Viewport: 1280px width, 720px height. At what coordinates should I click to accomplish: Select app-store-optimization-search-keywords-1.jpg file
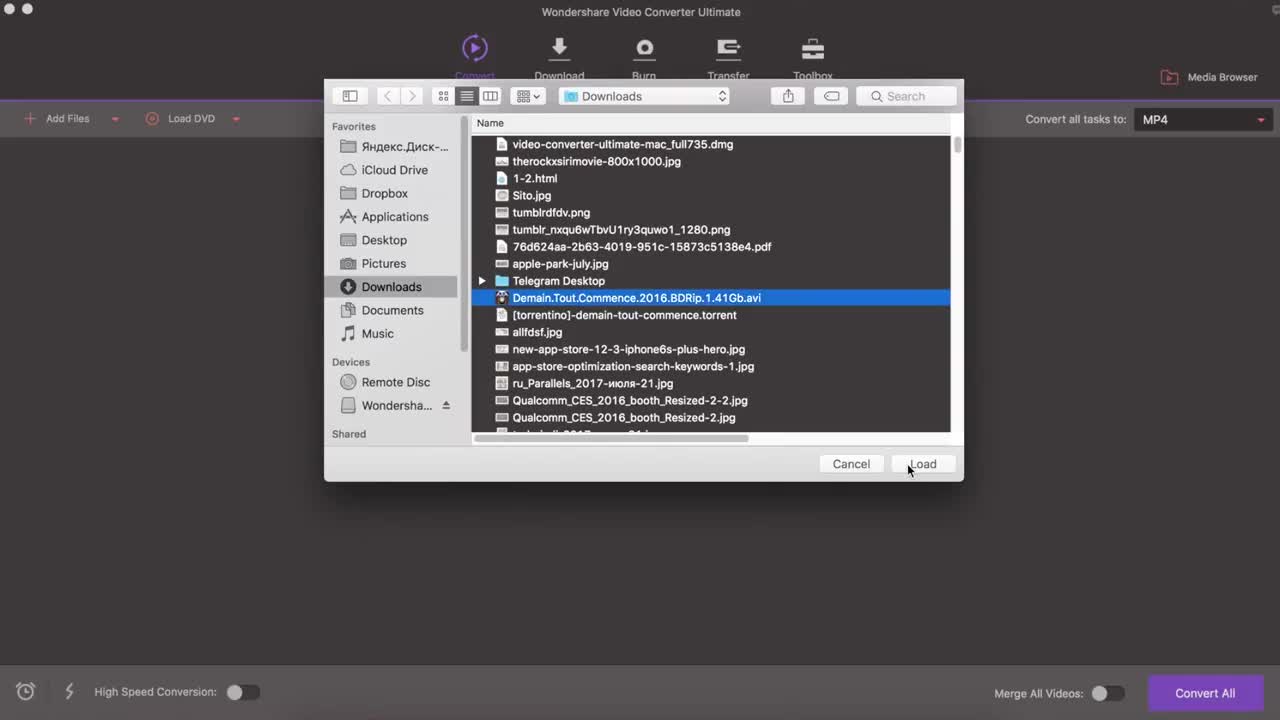click(710, 366)
